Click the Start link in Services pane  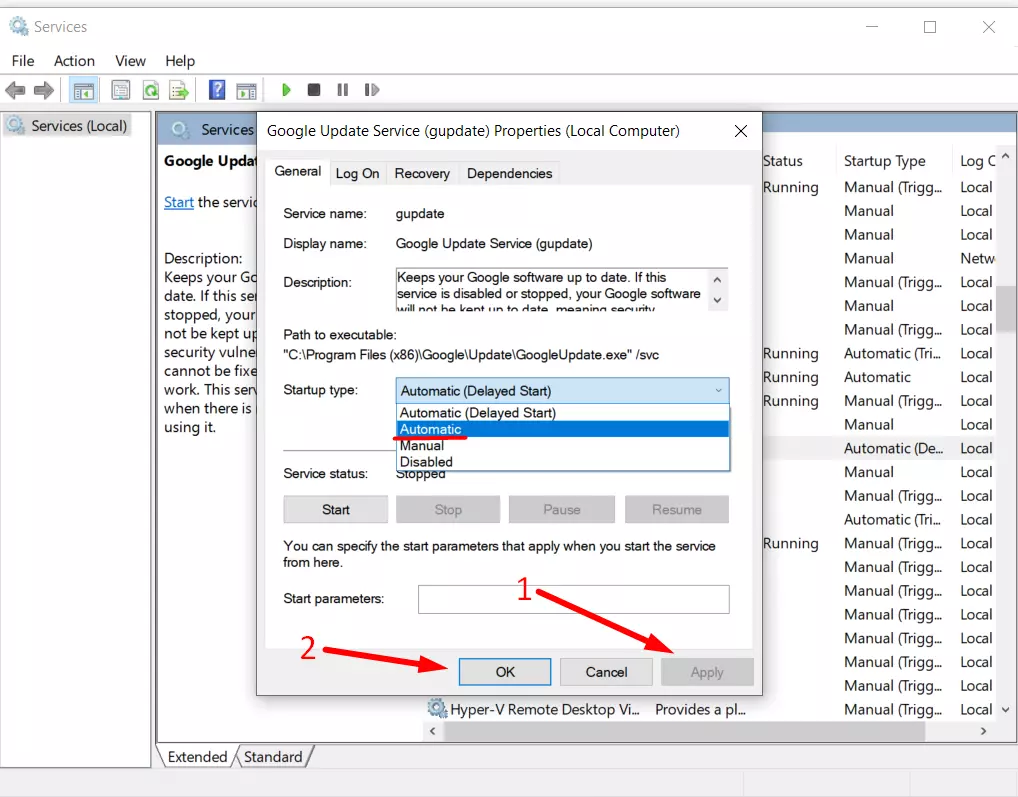pos(179,202)
